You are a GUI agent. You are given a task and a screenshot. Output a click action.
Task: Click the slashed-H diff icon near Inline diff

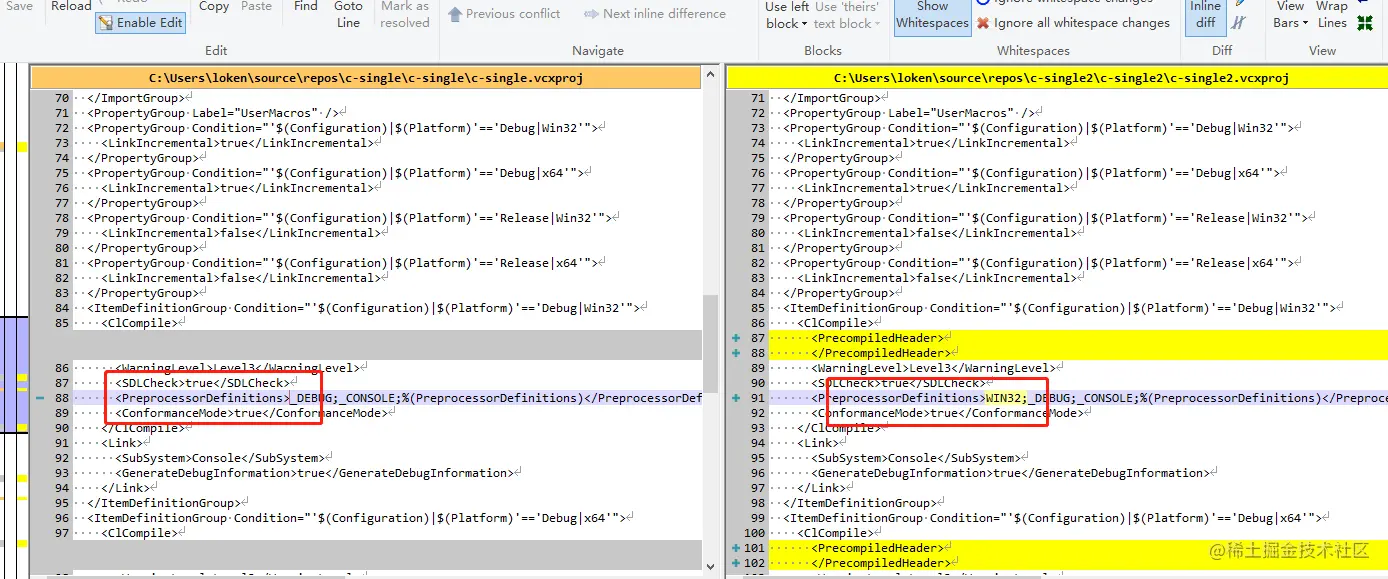tap(1238, 22)
